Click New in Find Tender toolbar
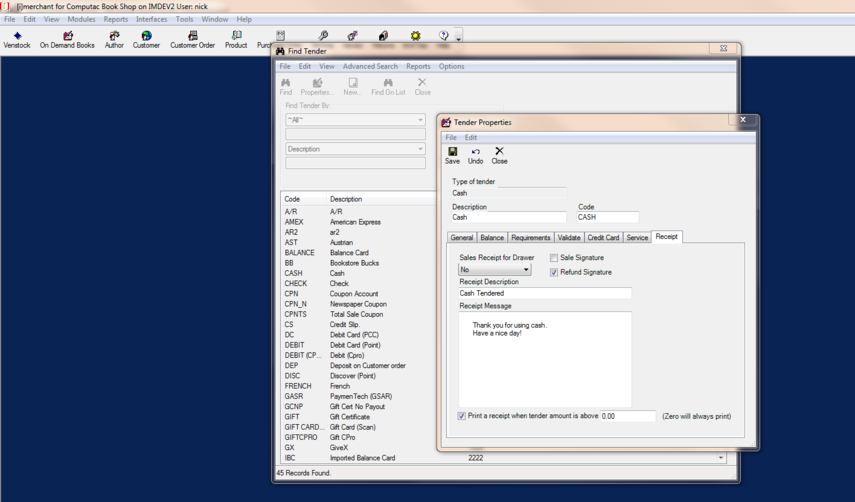The image size is (855, 502). pos(353,87)
